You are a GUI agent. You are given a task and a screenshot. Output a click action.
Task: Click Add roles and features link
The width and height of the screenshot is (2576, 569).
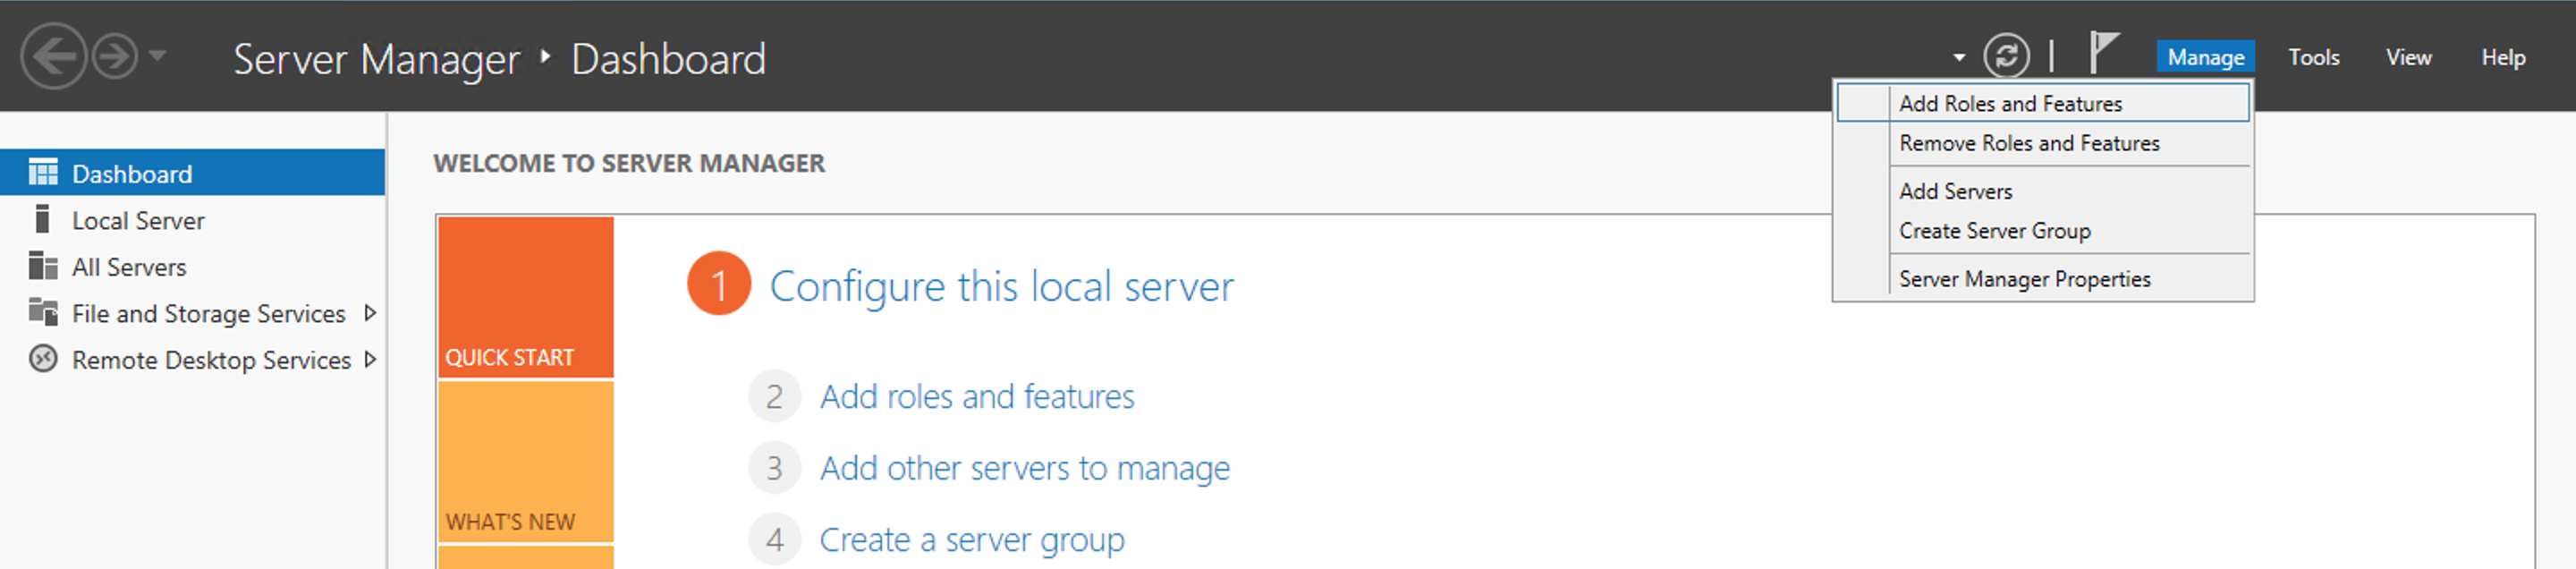click(x=977, y=397)
